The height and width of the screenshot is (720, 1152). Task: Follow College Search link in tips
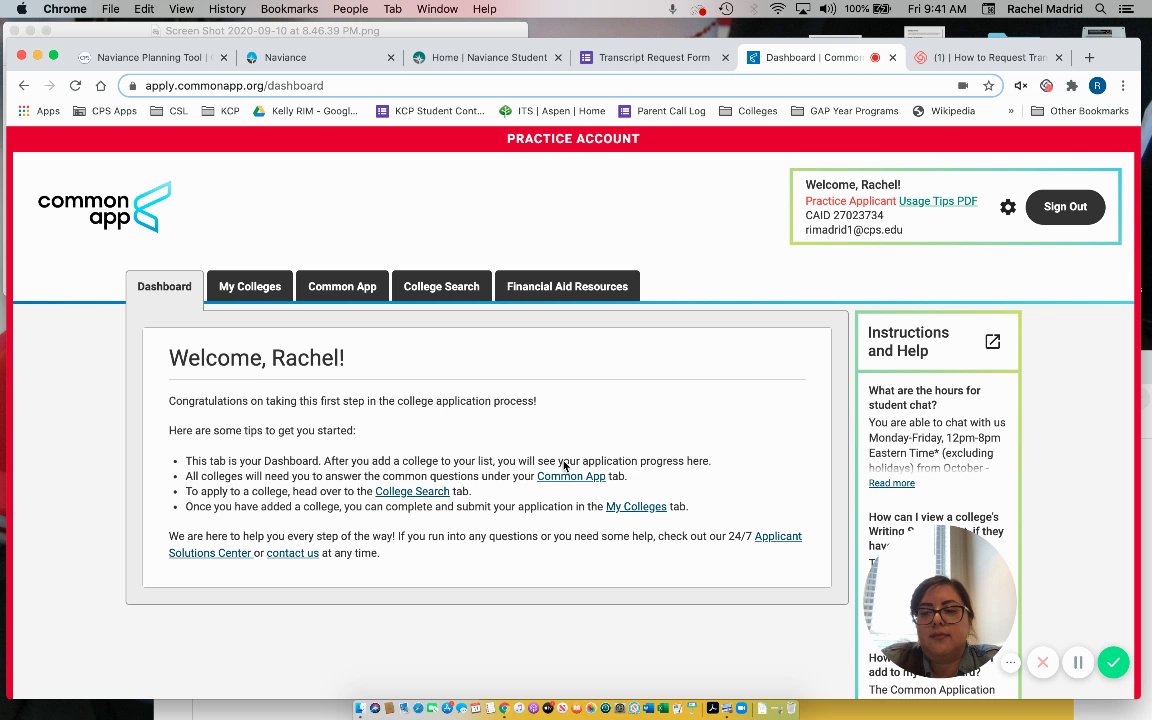click(x=412, y=492)
